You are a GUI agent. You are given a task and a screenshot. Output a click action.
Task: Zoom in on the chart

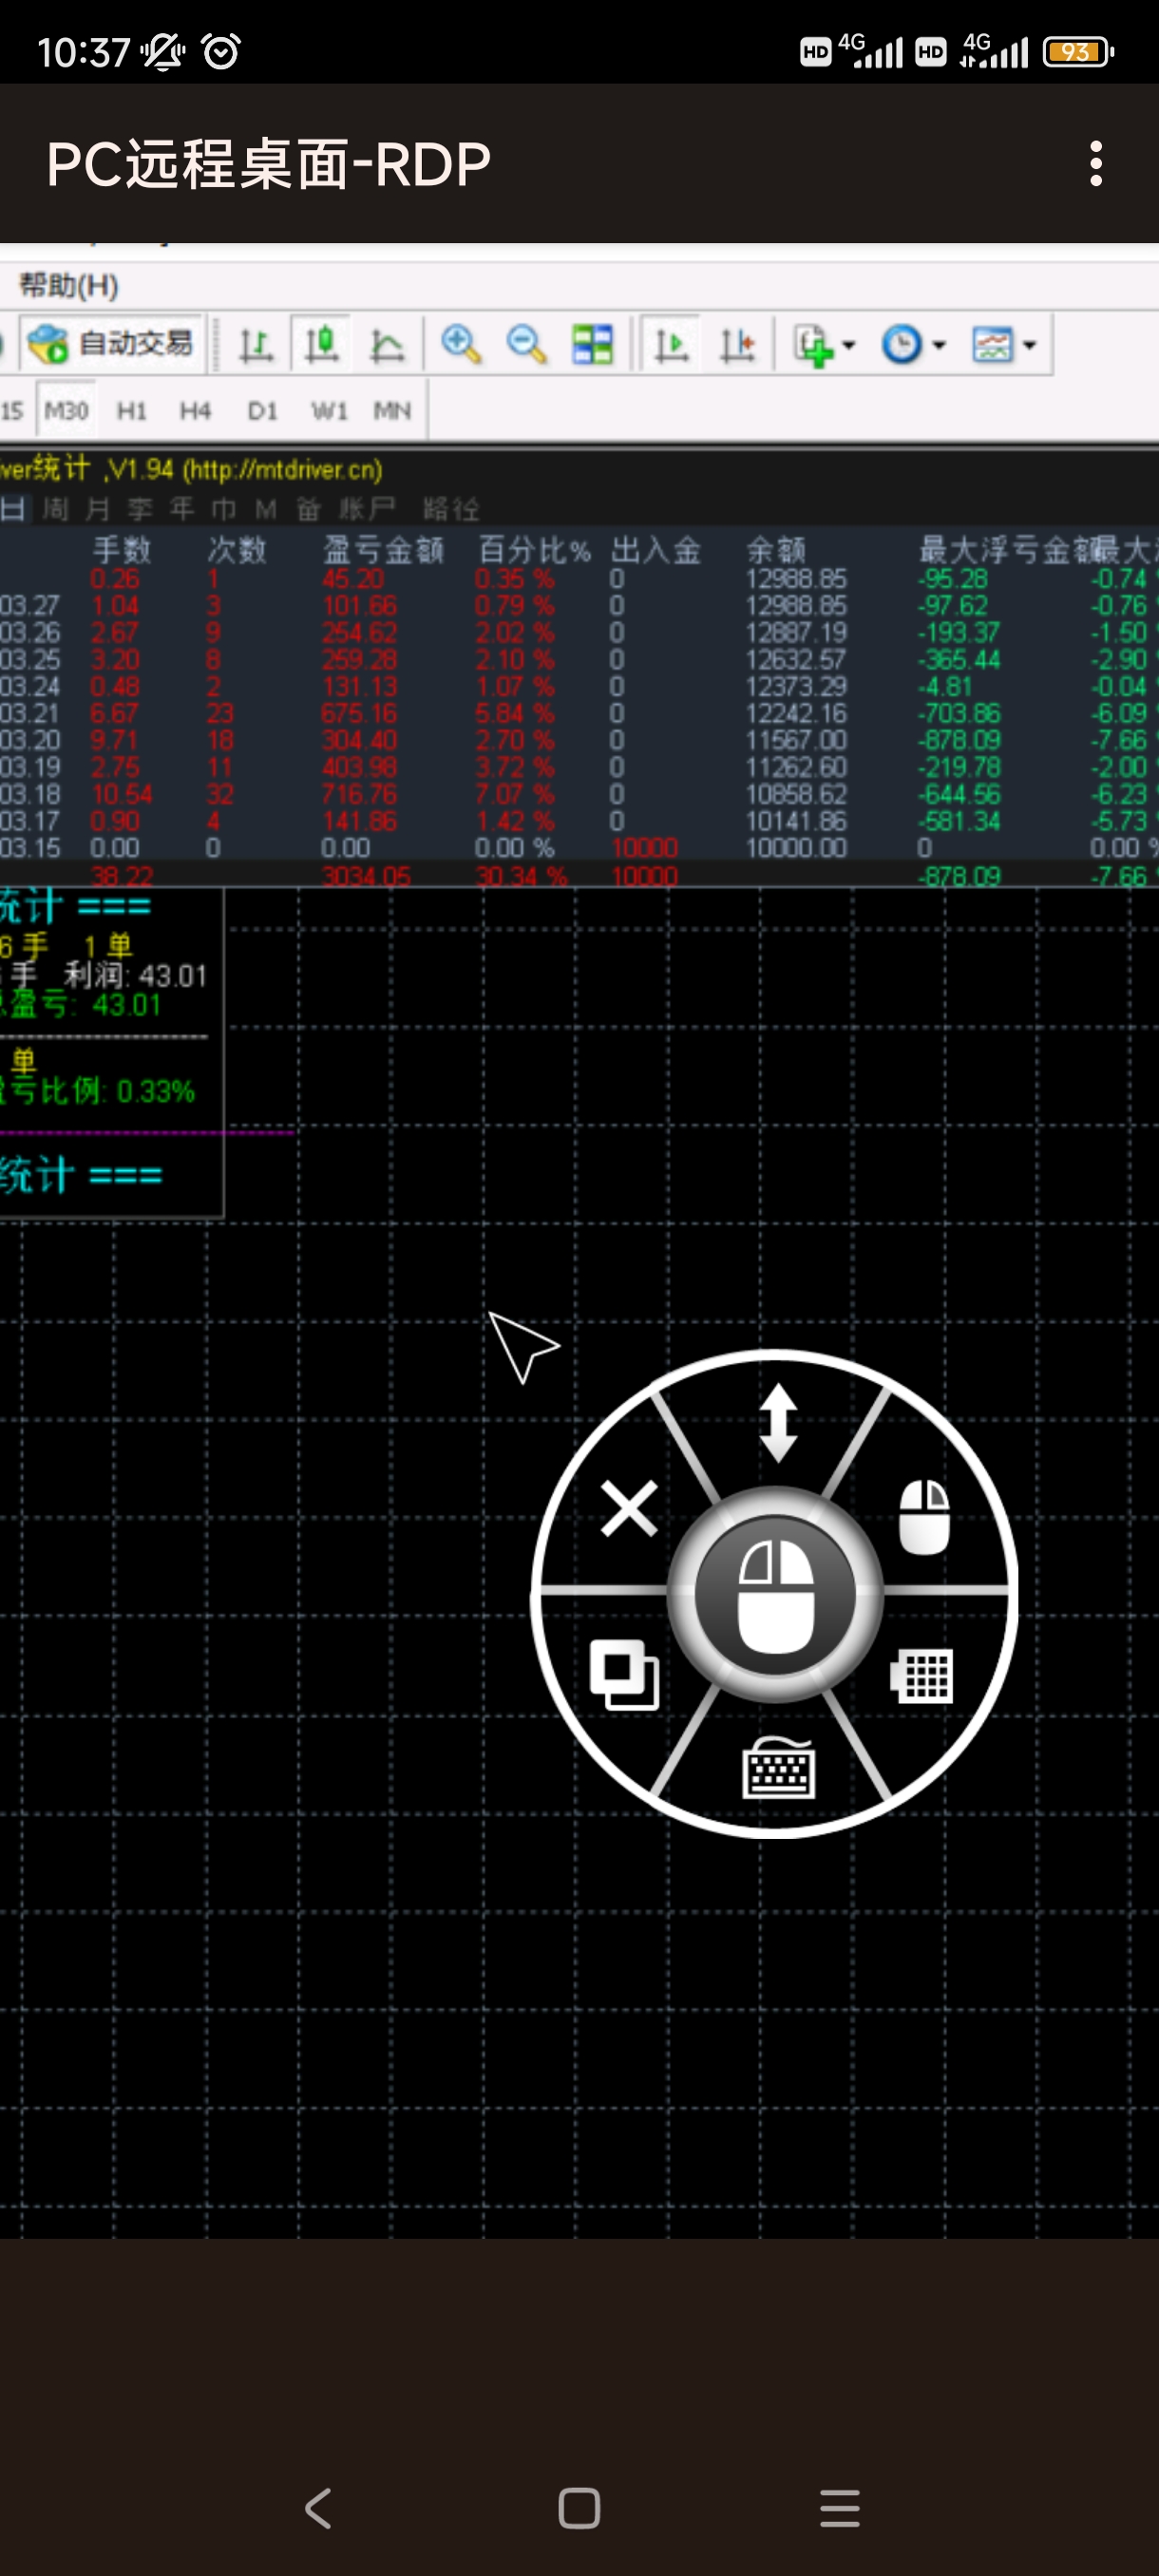[x=460, y=346]
